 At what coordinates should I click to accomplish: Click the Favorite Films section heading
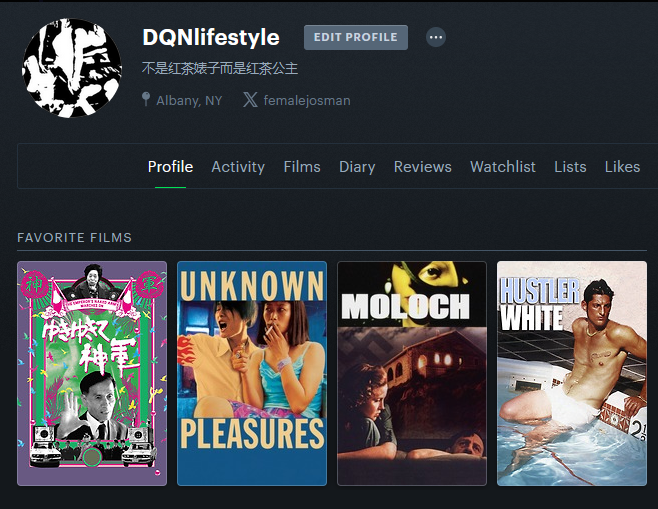75,238
